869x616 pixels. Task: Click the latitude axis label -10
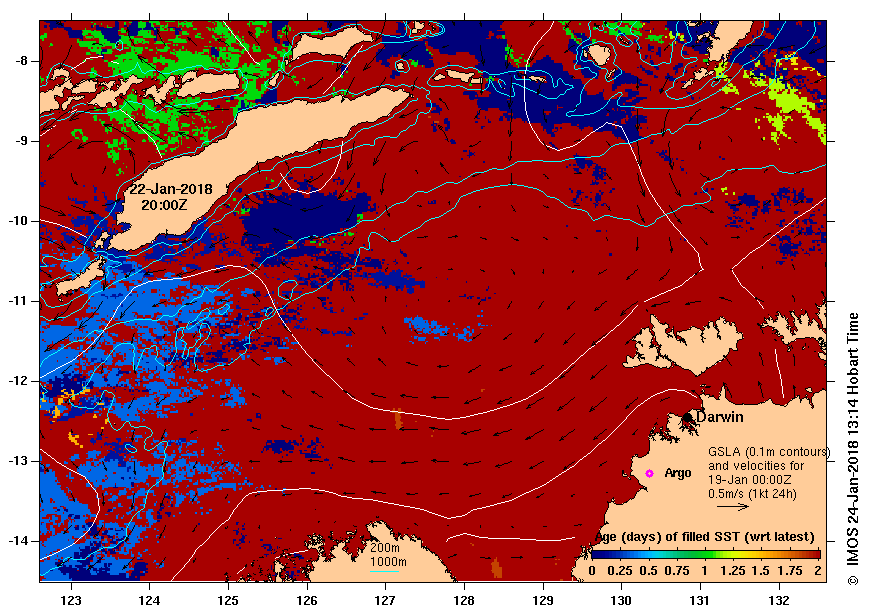(19, 221)
